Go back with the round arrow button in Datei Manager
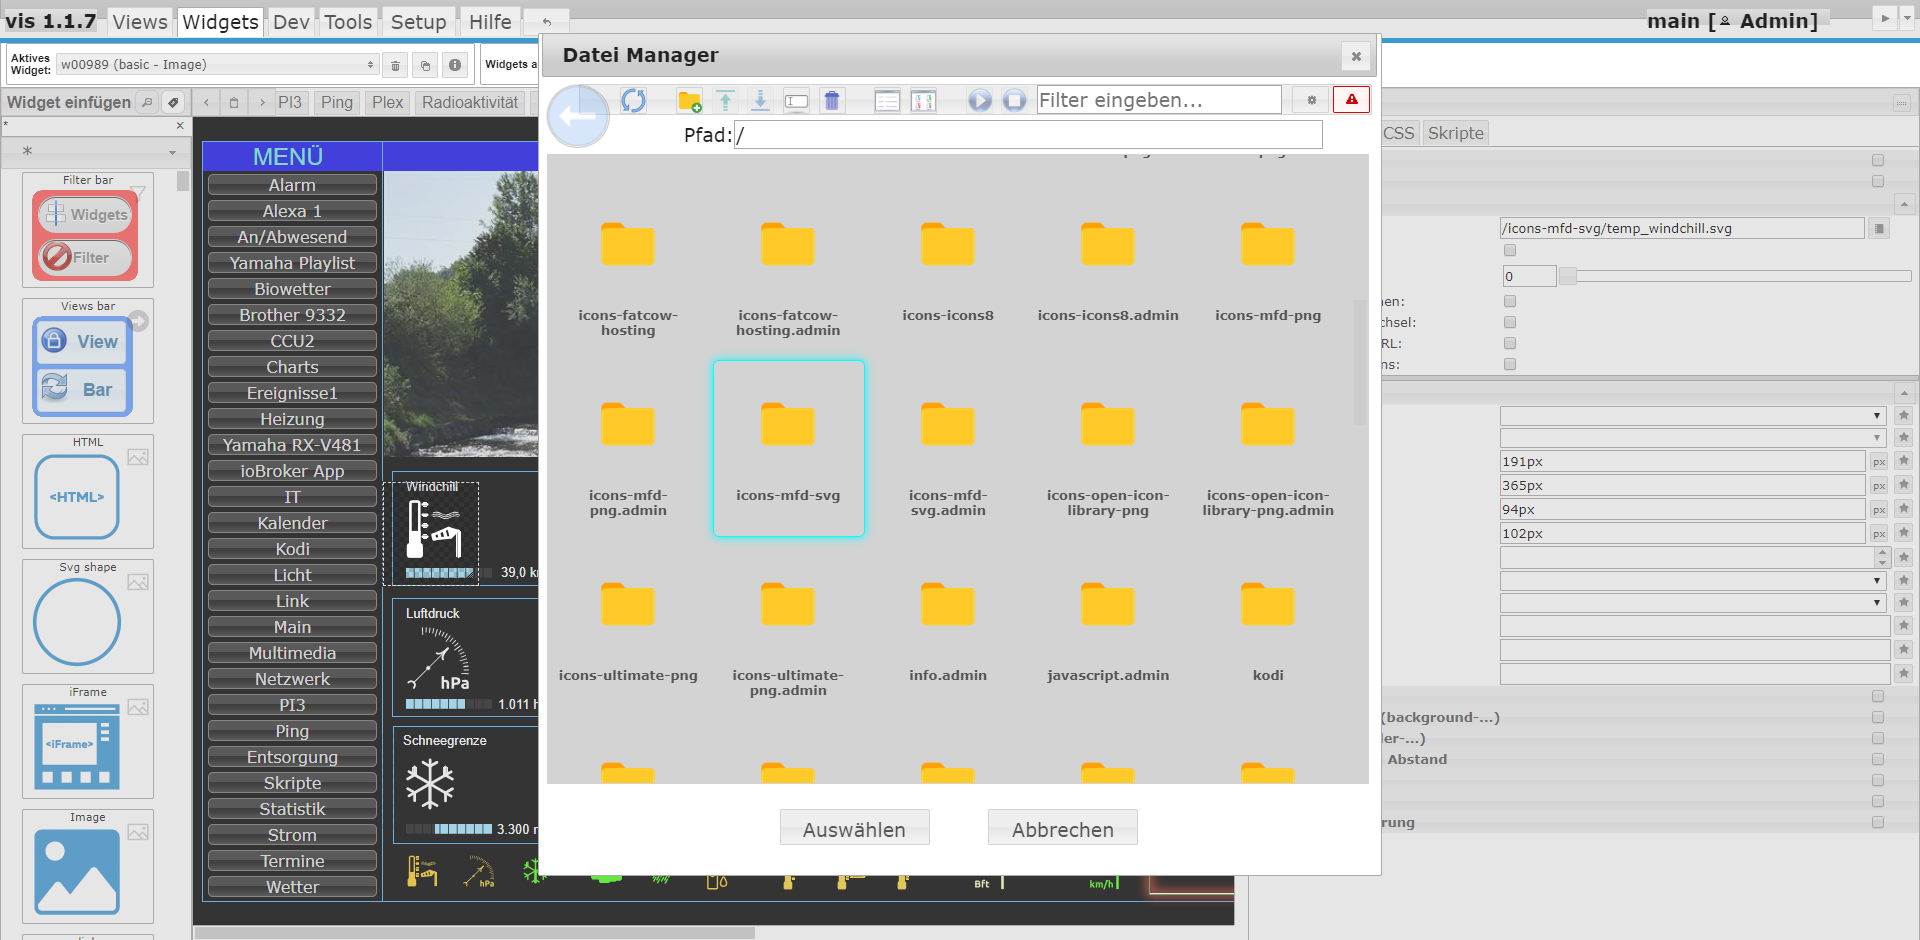 (x=578, y=116)
